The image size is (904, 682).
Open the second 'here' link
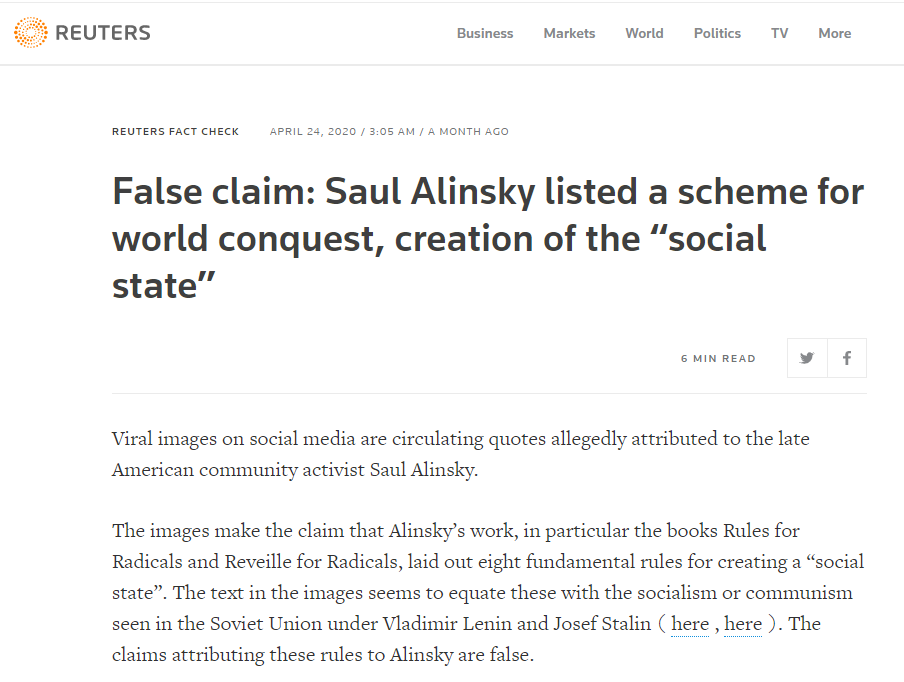[743, 624]
